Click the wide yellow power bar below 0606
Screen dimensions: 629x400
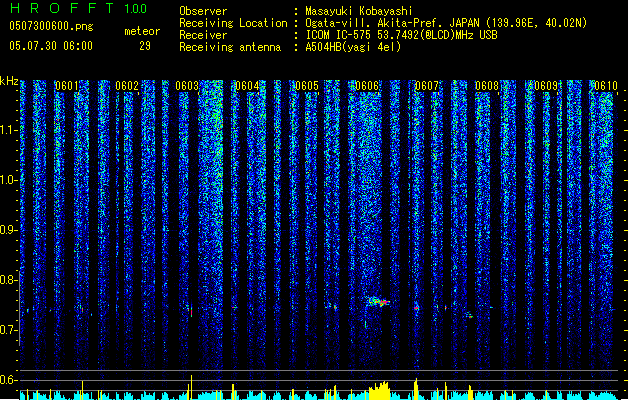point(379,391)
